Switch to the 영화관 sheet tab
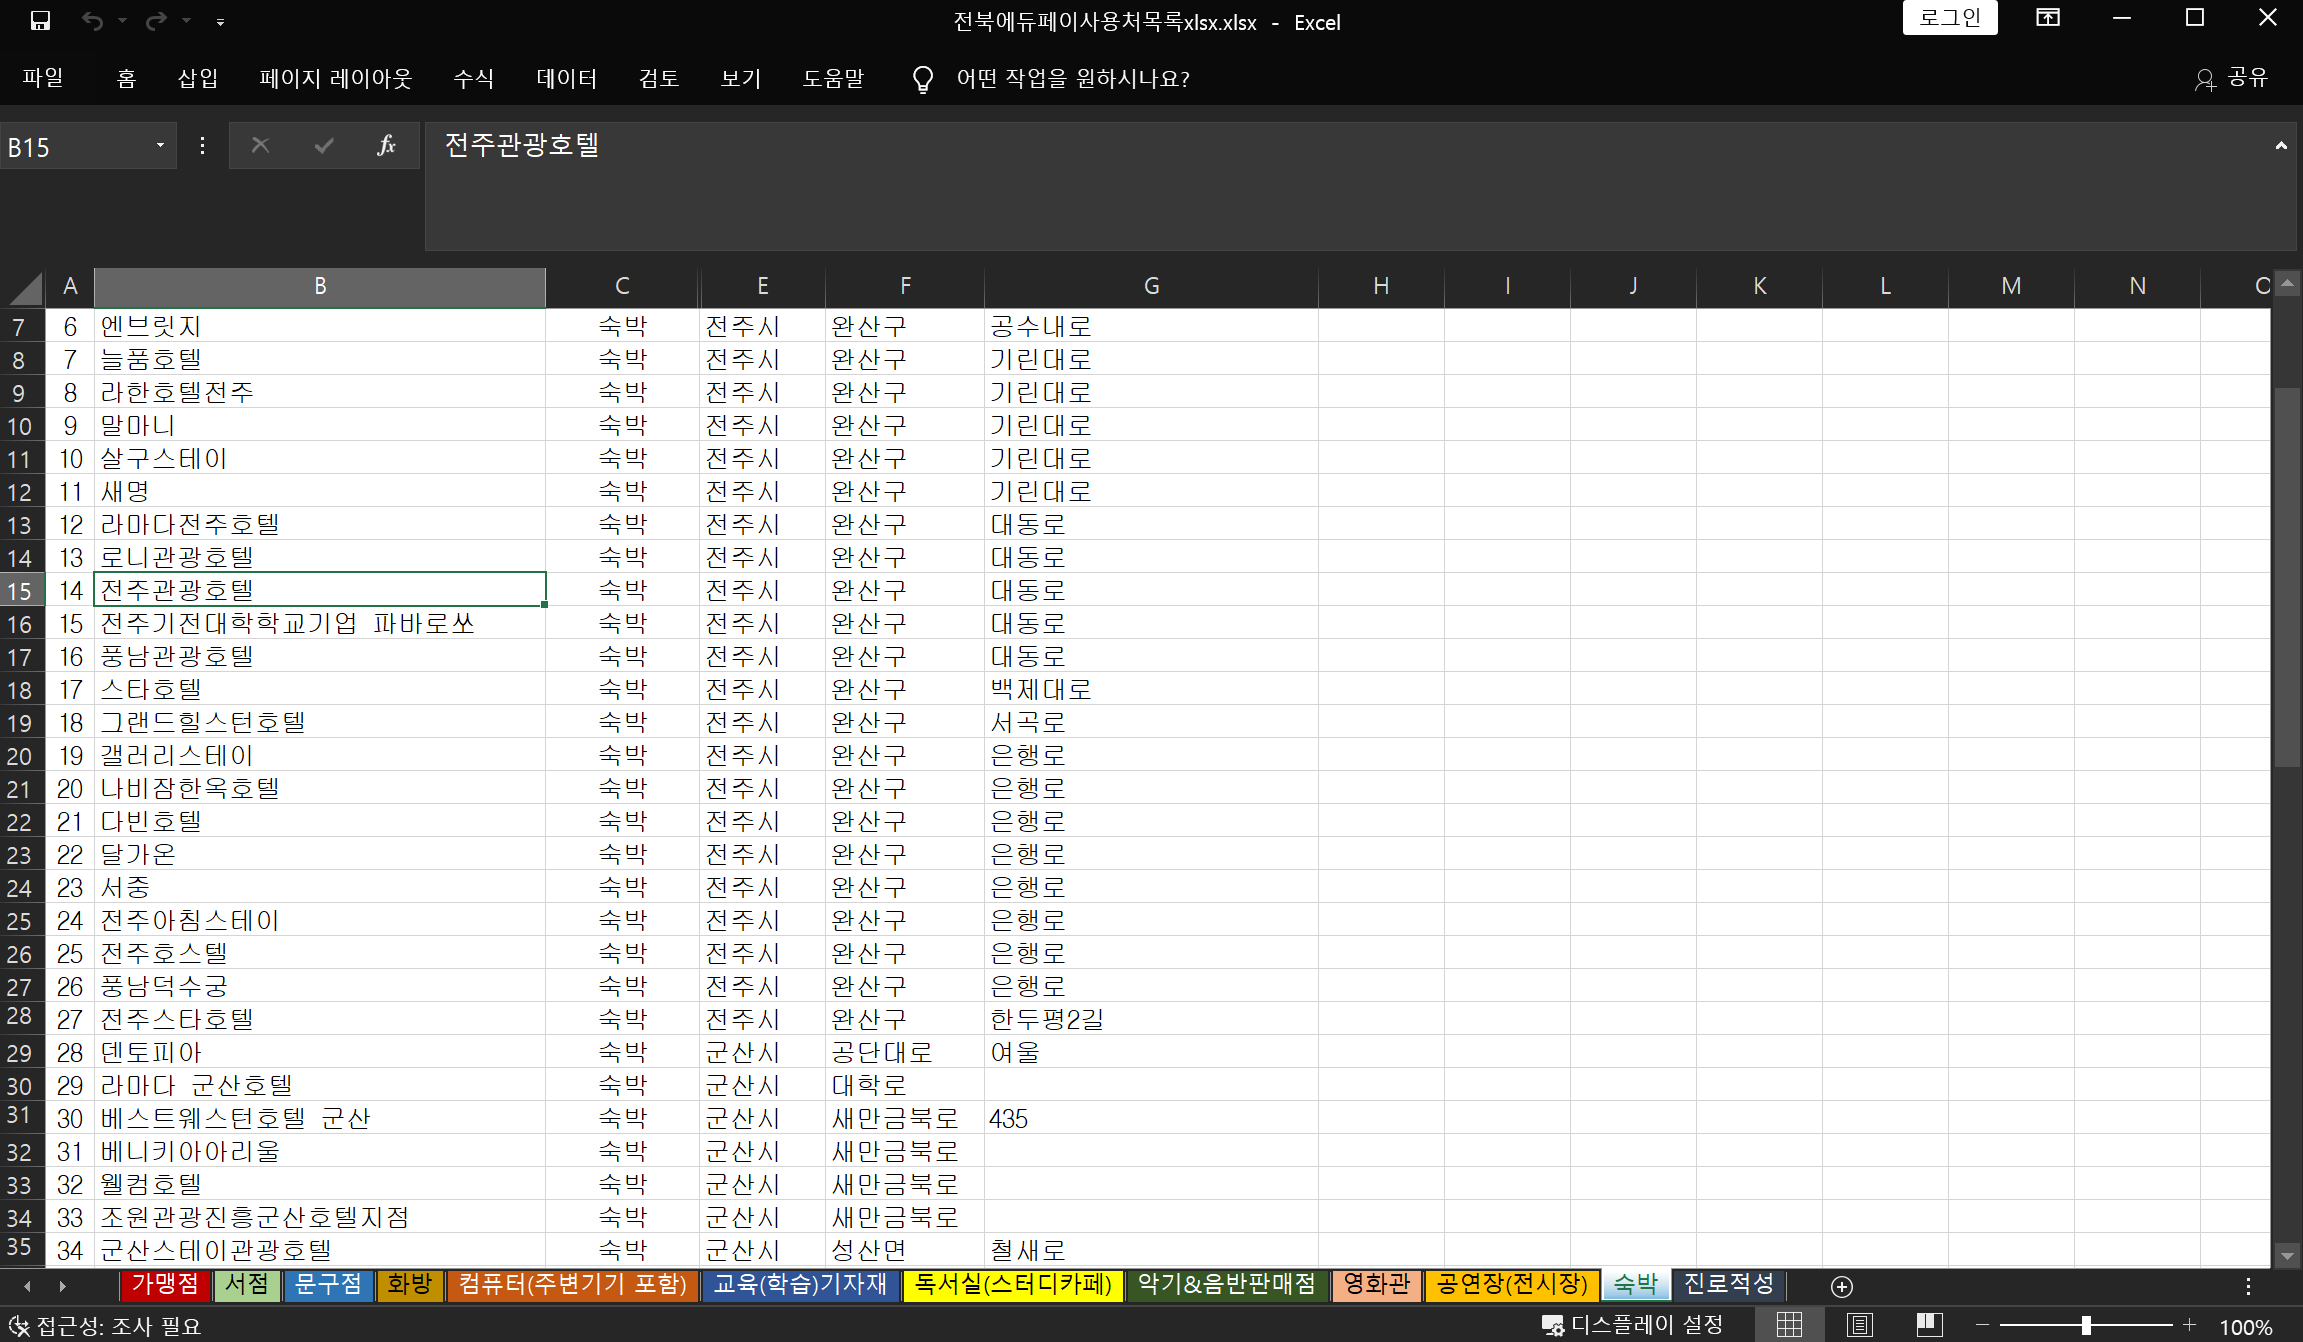Screen dimensions: 2303x1342 (1376, 1284)
